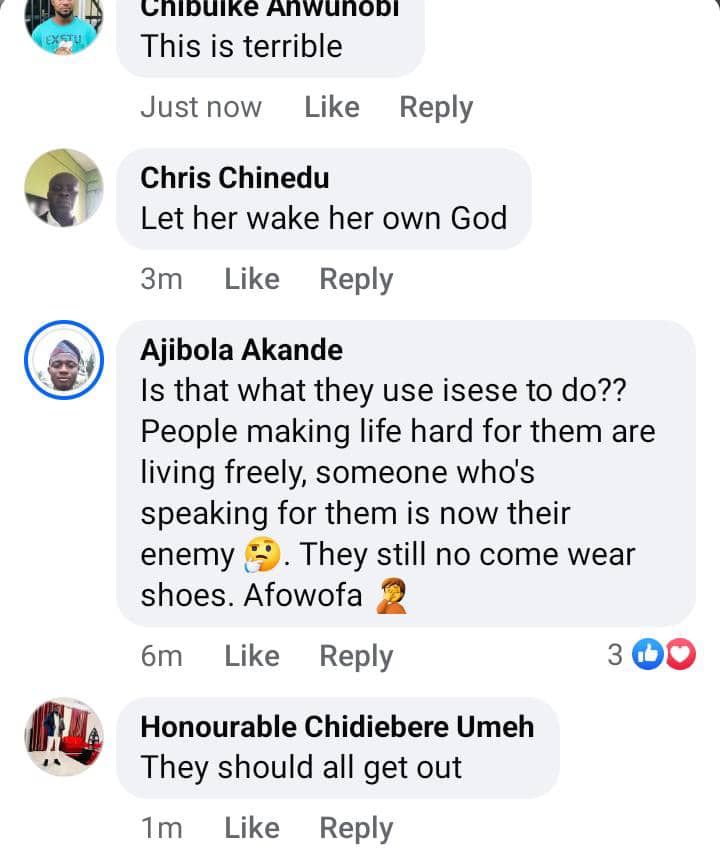Open Ajibola Akande's profile picture with blue ring
The width and height of the screenshot is (720, 859).
[63, 360]
